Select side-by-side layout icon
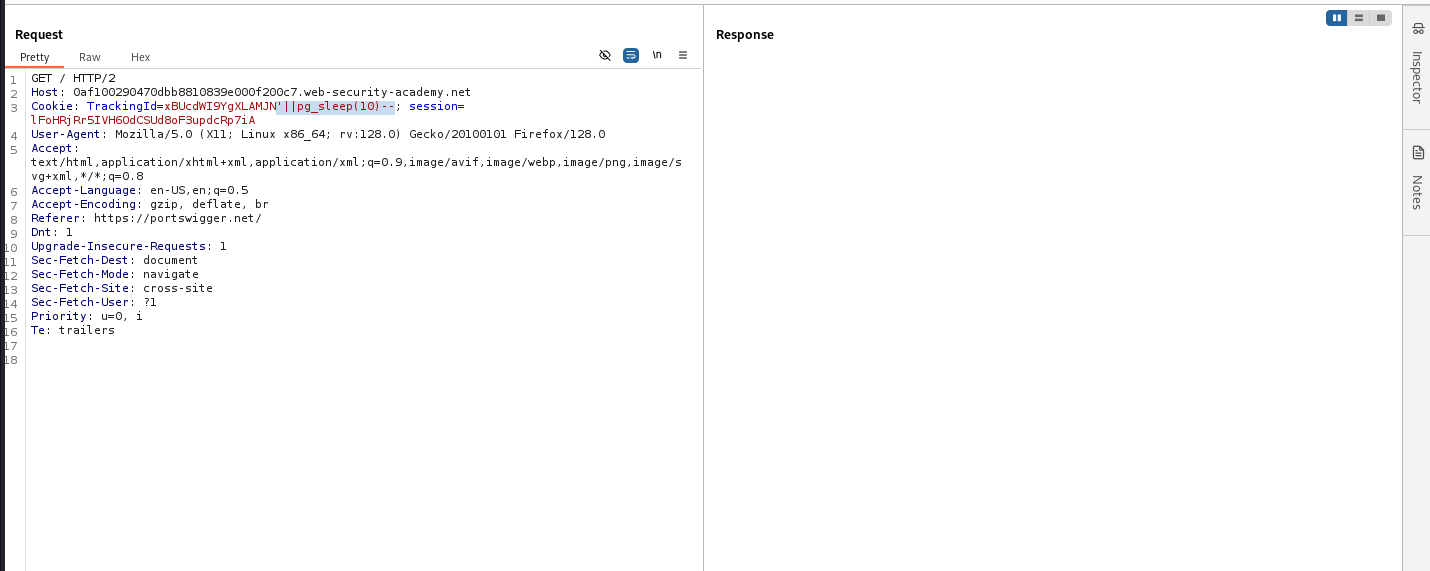 (1337, 18)
